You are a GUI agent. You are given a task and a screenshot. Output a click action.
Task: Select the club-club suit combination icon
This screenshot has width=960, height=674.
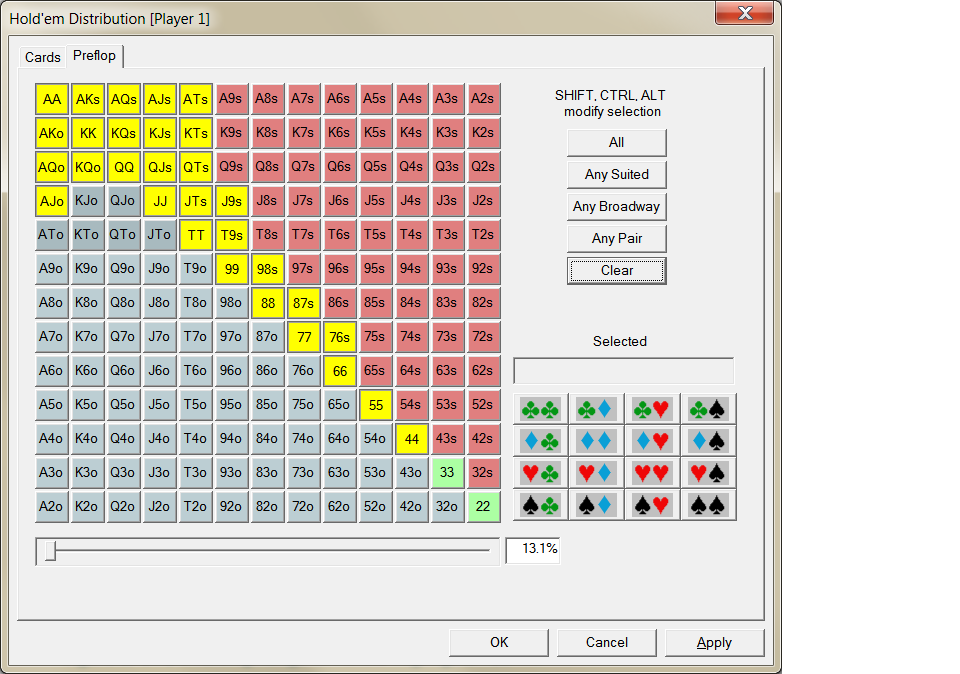[x=540, y=409]
